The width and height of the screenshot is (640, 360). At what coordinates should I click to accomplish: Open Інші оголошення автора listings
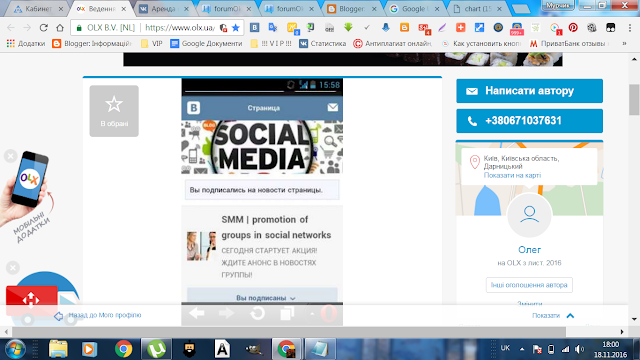click(529, 285)
